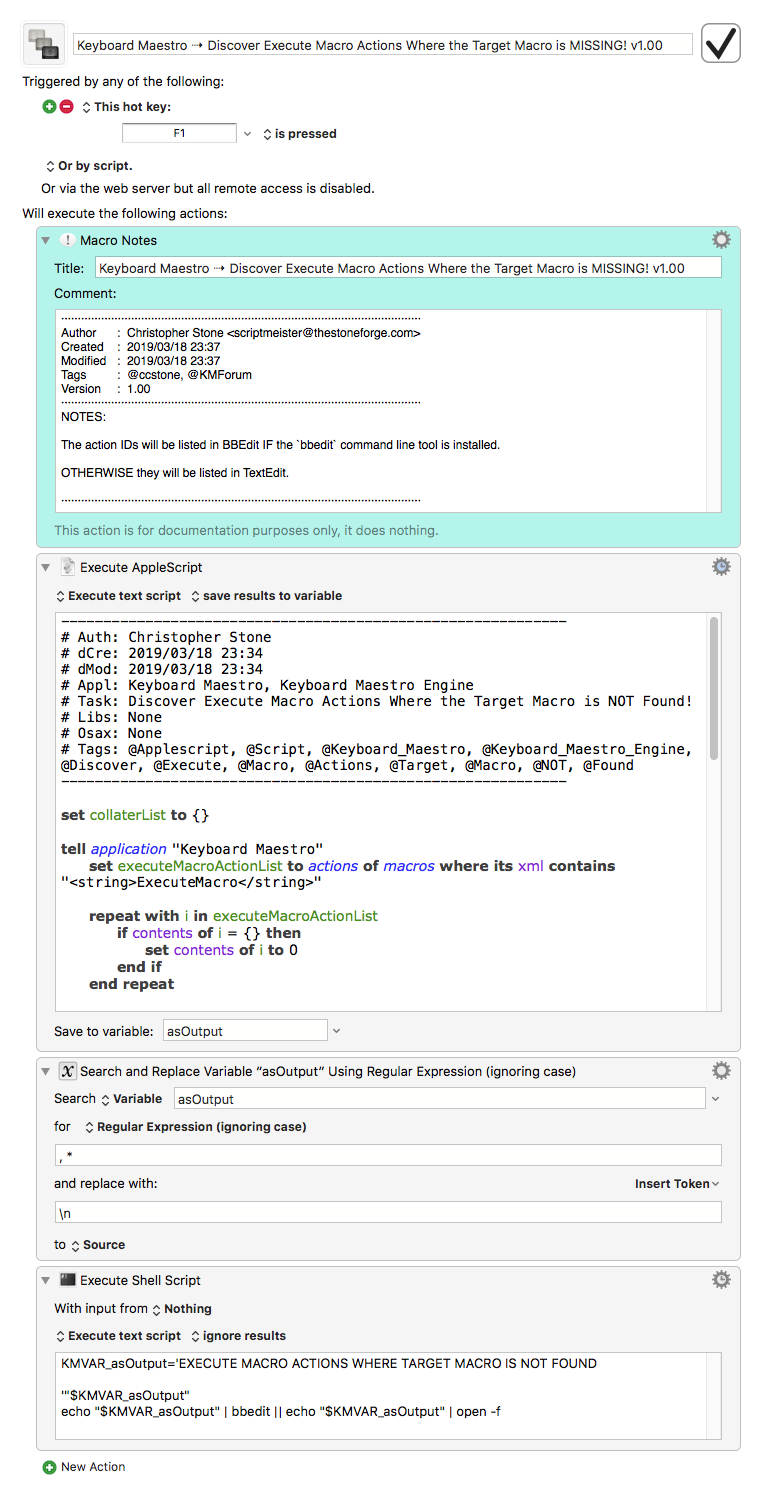Collapse the Macro Notes action
The width and height of the screenshot is (761, 1495).
pos(46,240)
